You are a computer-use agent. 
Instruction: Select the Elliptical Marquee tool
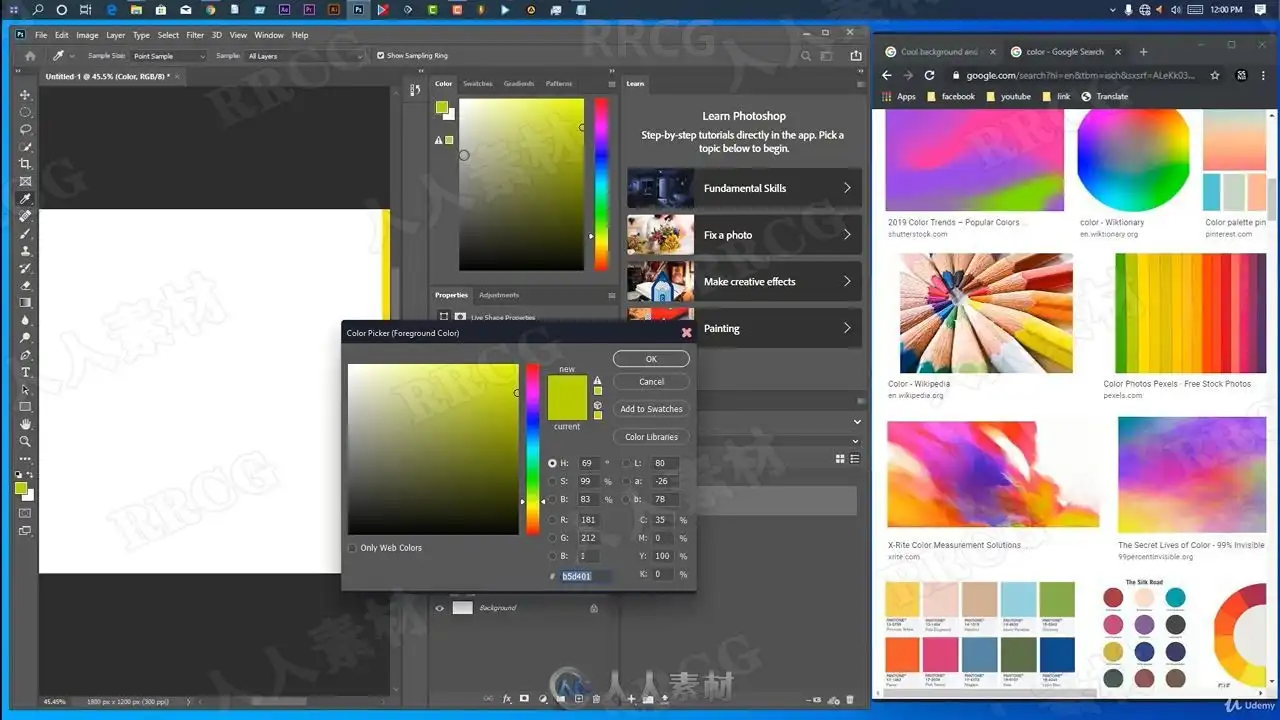click(26, 112)
